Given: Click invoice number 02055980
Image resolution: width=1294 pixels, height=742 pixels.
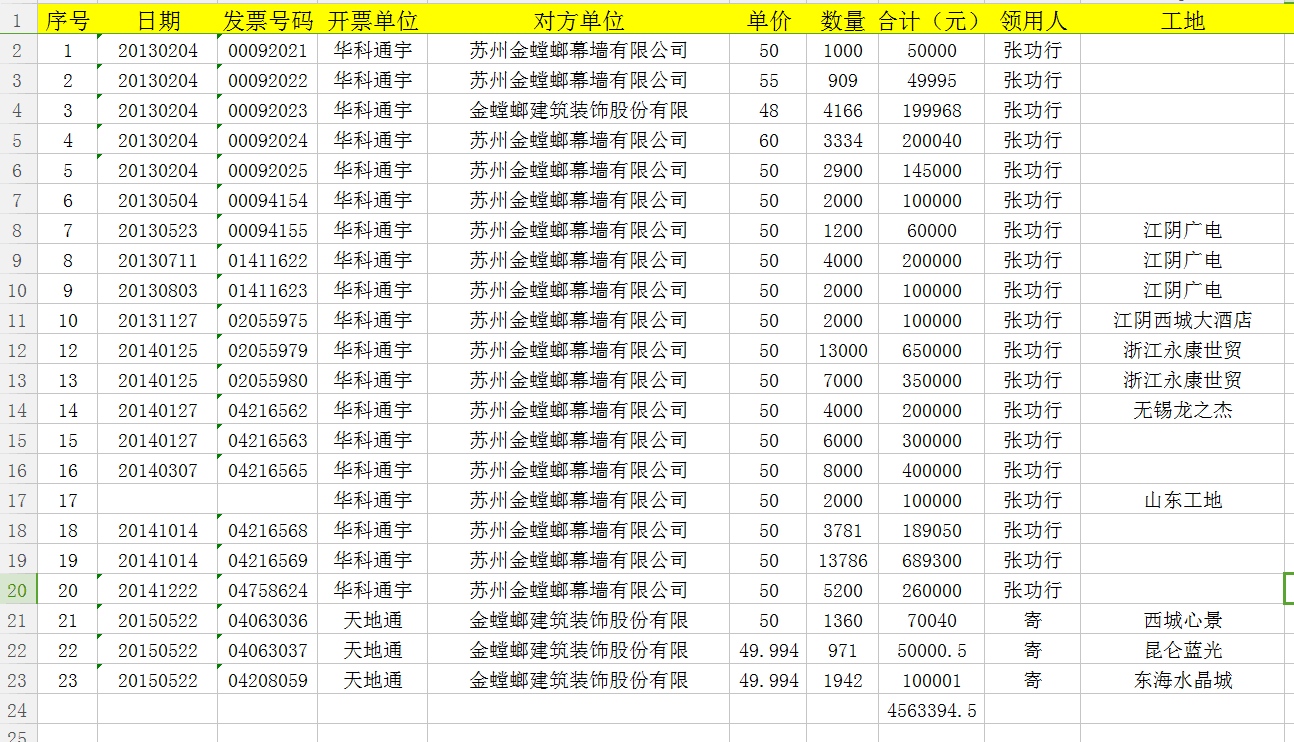Looking at the screenshot, I should [268, 380].
